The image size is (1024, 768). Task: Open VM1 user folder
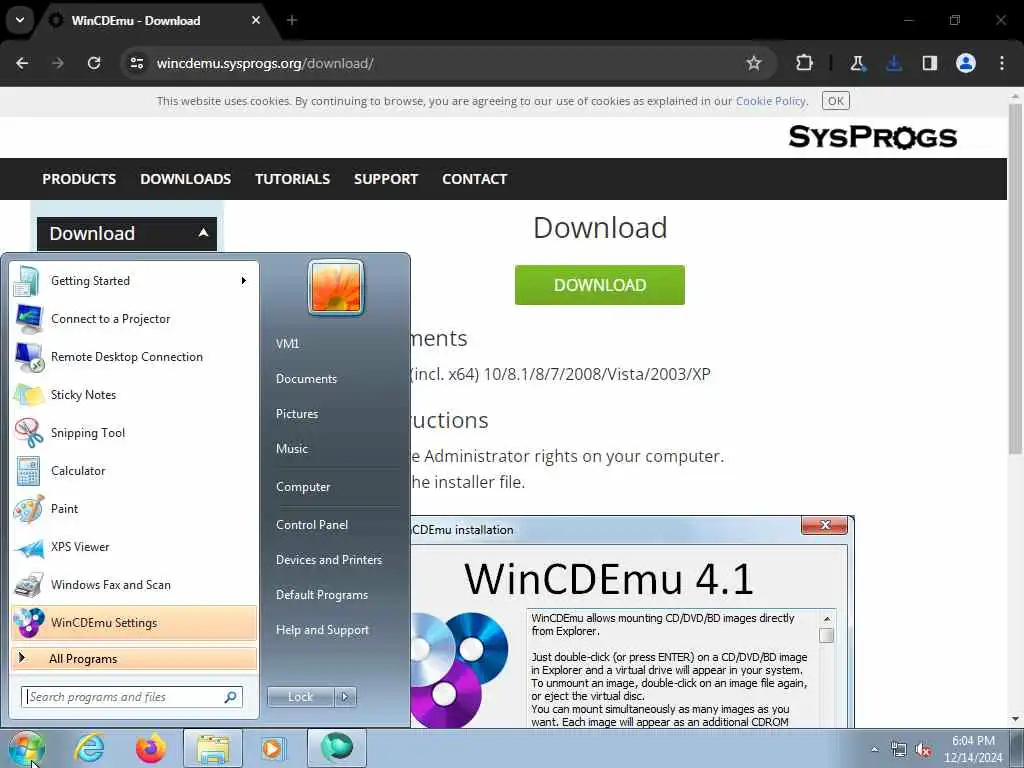point(287,344)
